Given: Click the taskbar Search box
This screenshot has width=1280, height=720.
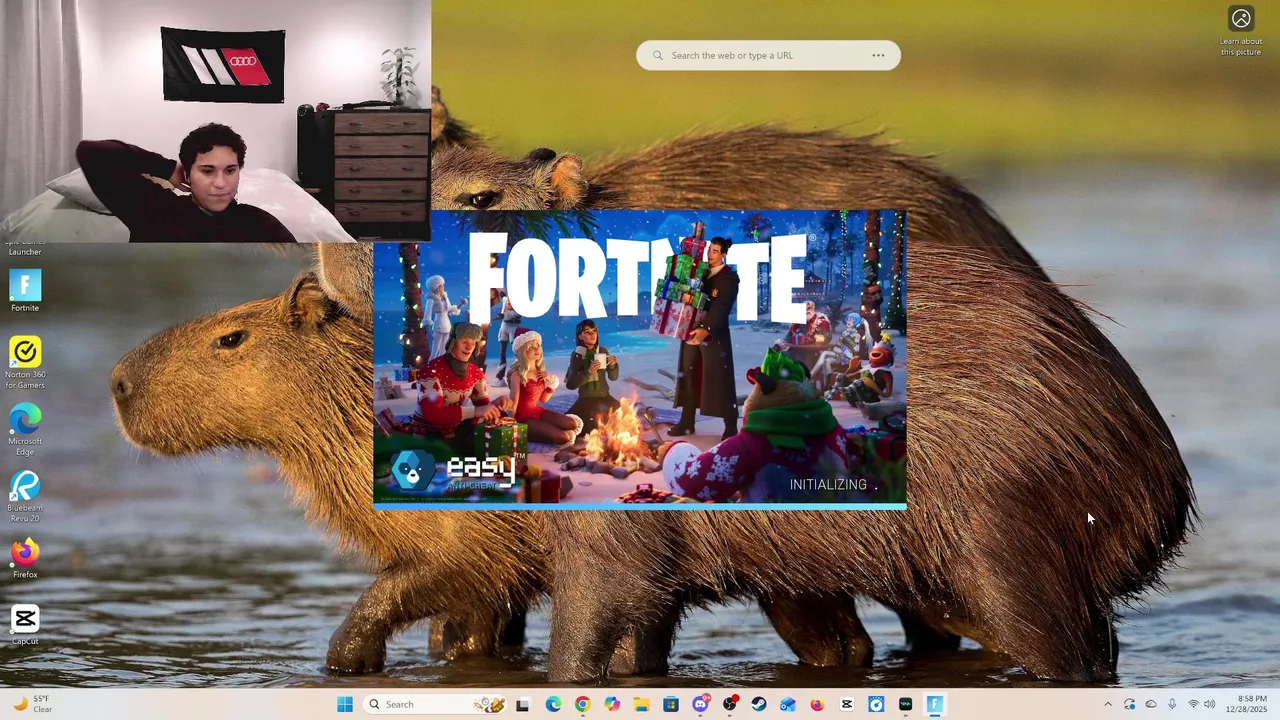Looking at the screenshot, I should tap(435, 704).
